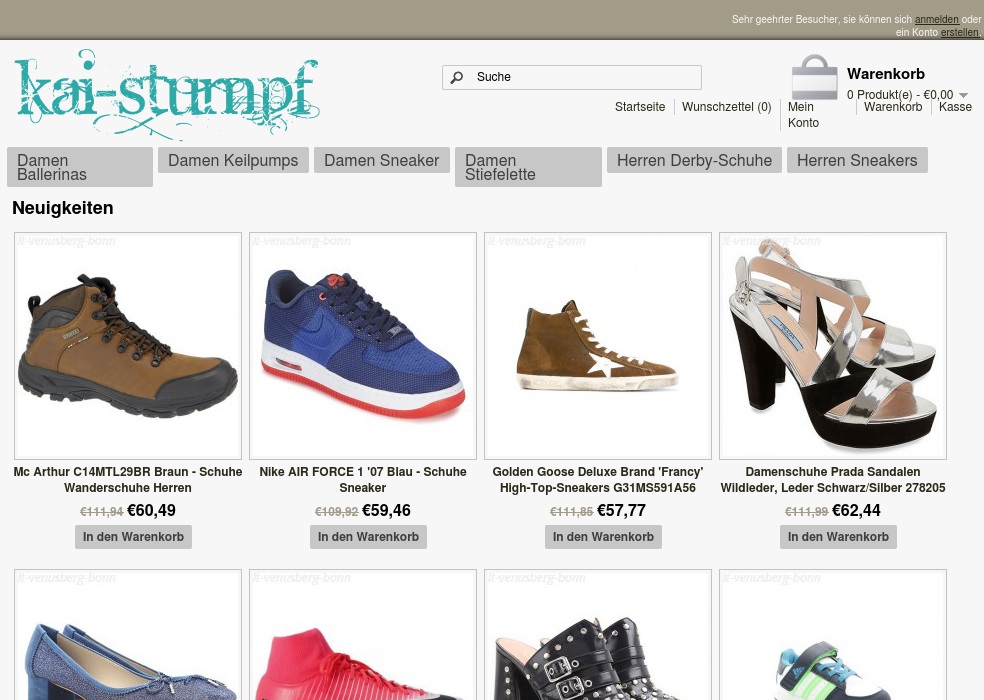Click the magnifying glass search icon
Viewport: 984px width, 700px height.
click(x=457, y=77)
